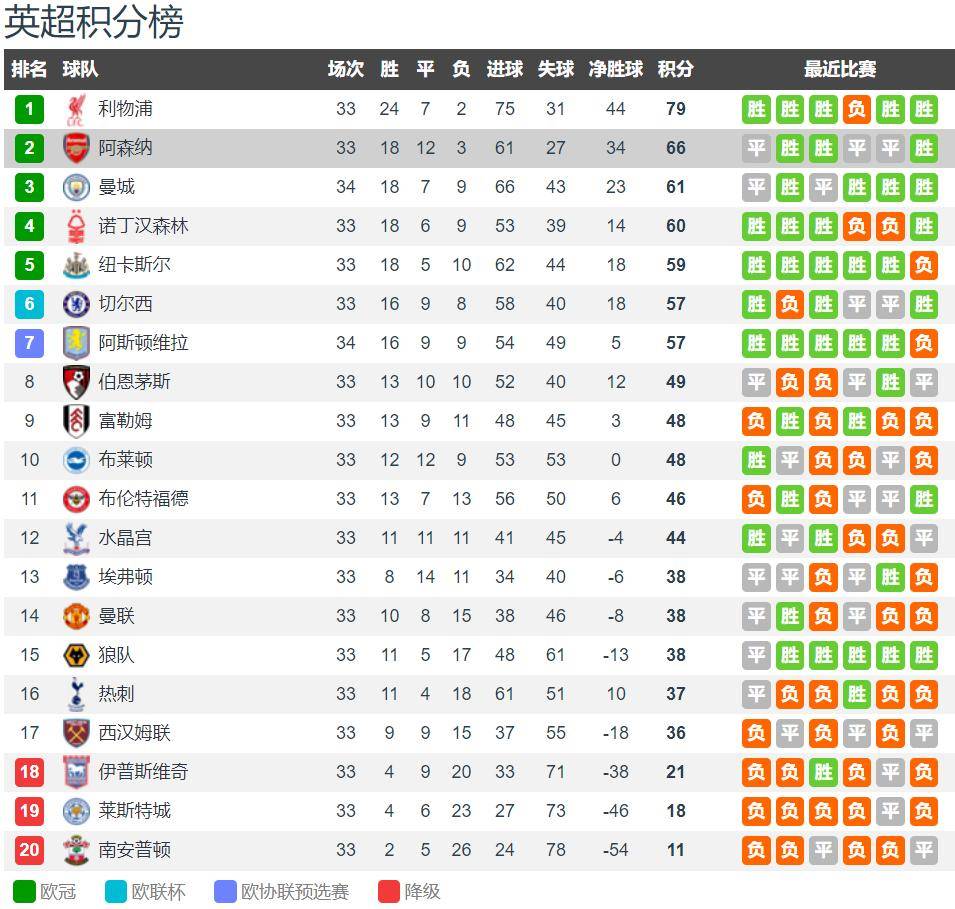Image resolution: width=955 pixels, height=909 pixels.
Task: Click the Chelsea club crest icon
Action: 76,304
